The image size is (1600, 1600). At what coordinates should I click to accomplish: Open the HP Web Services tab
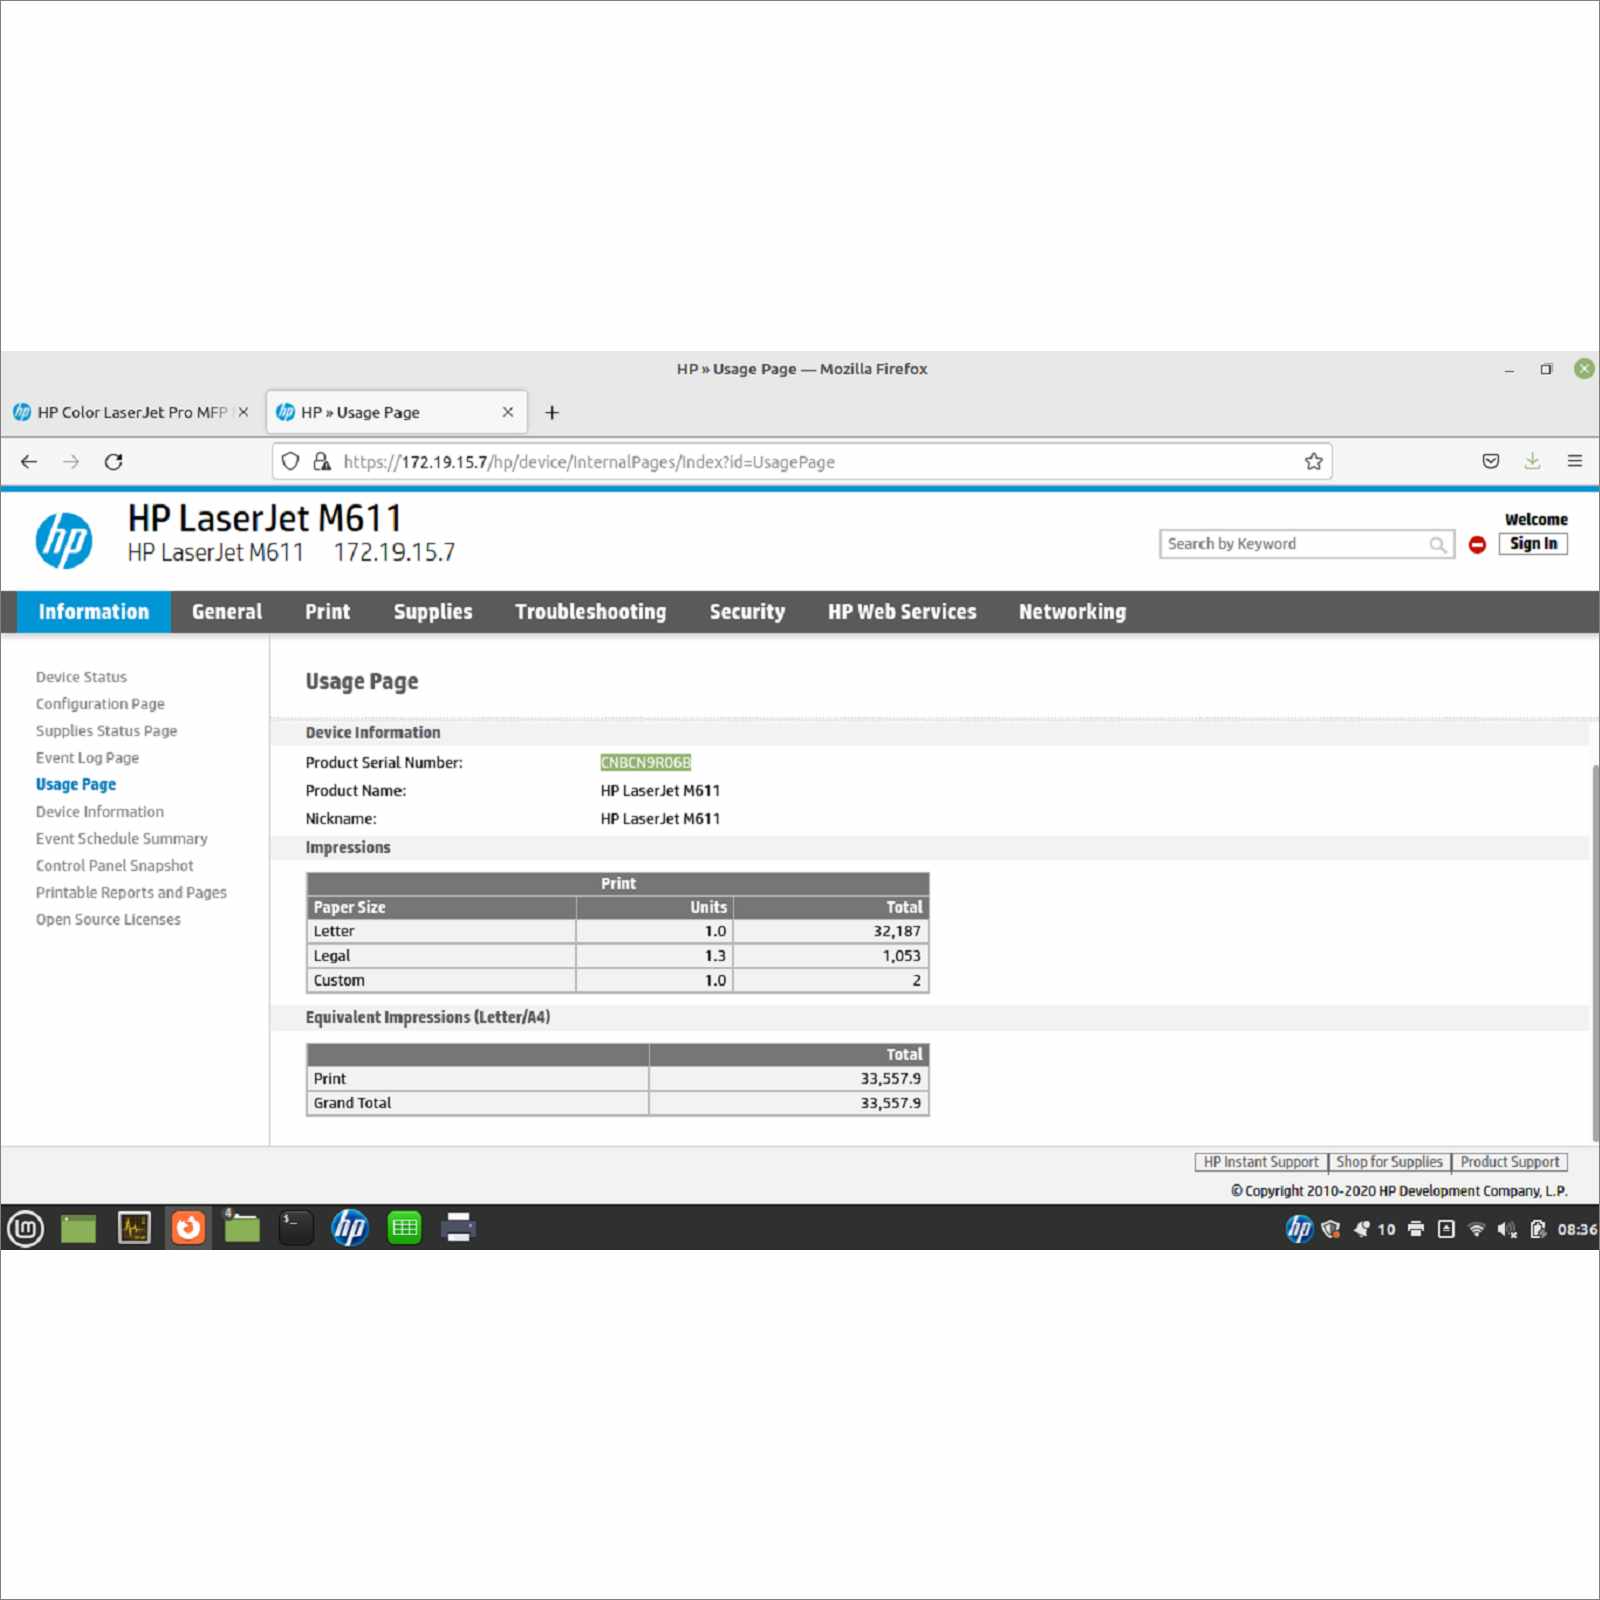[902, 612]
